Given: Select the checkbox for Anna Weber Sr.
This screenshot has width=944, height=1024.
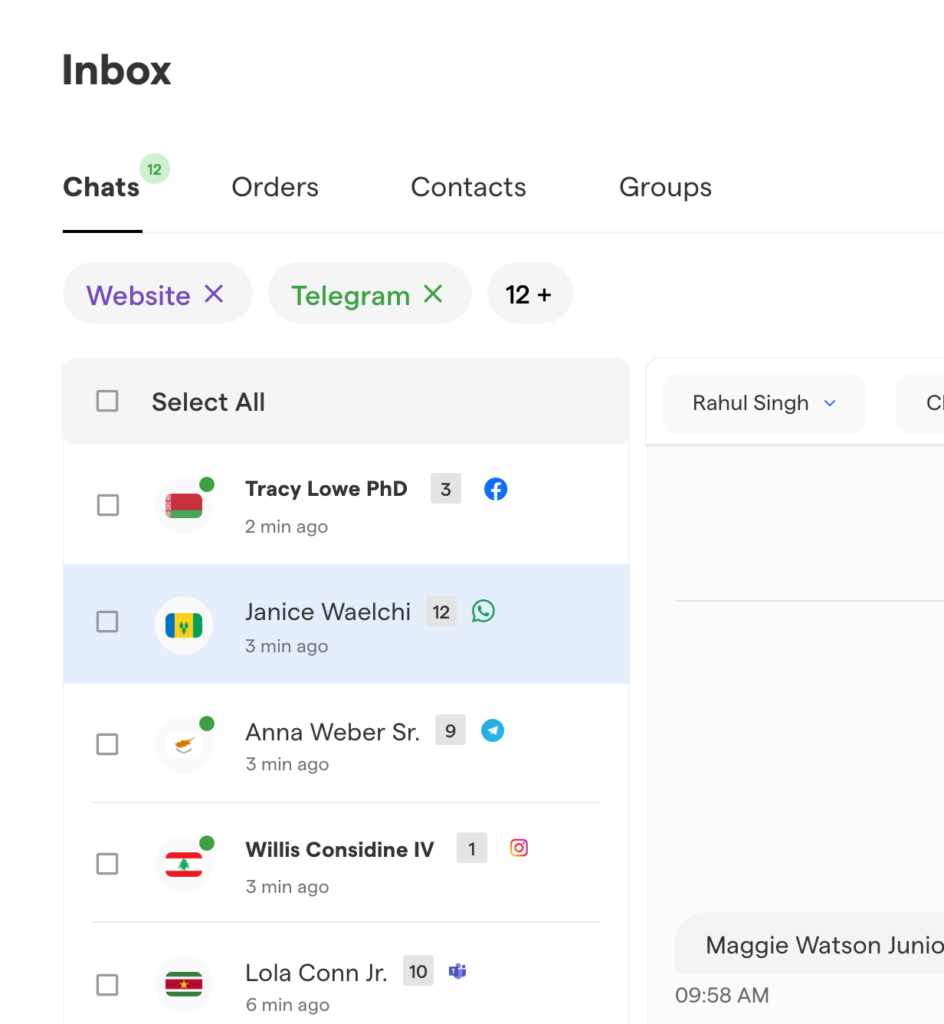Looking at the screenshot, I should point(107,744).
